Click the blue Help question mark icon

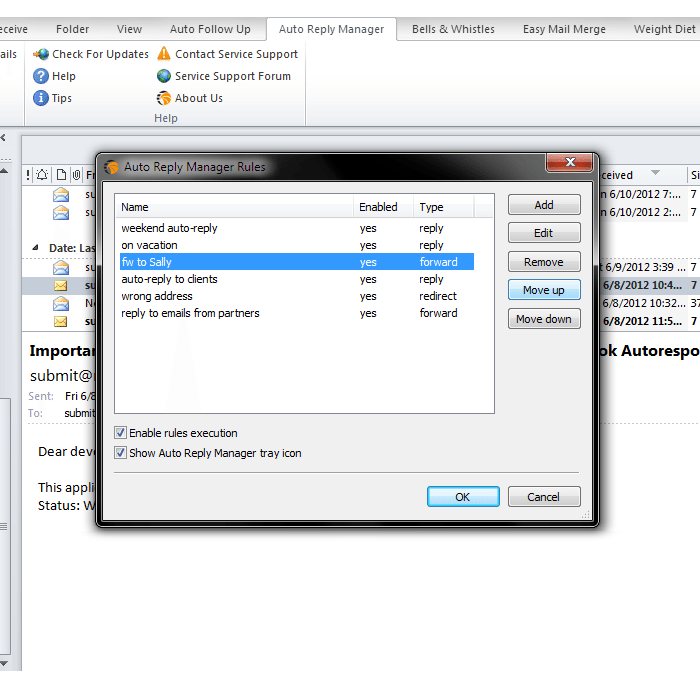[x=41, y=76]
